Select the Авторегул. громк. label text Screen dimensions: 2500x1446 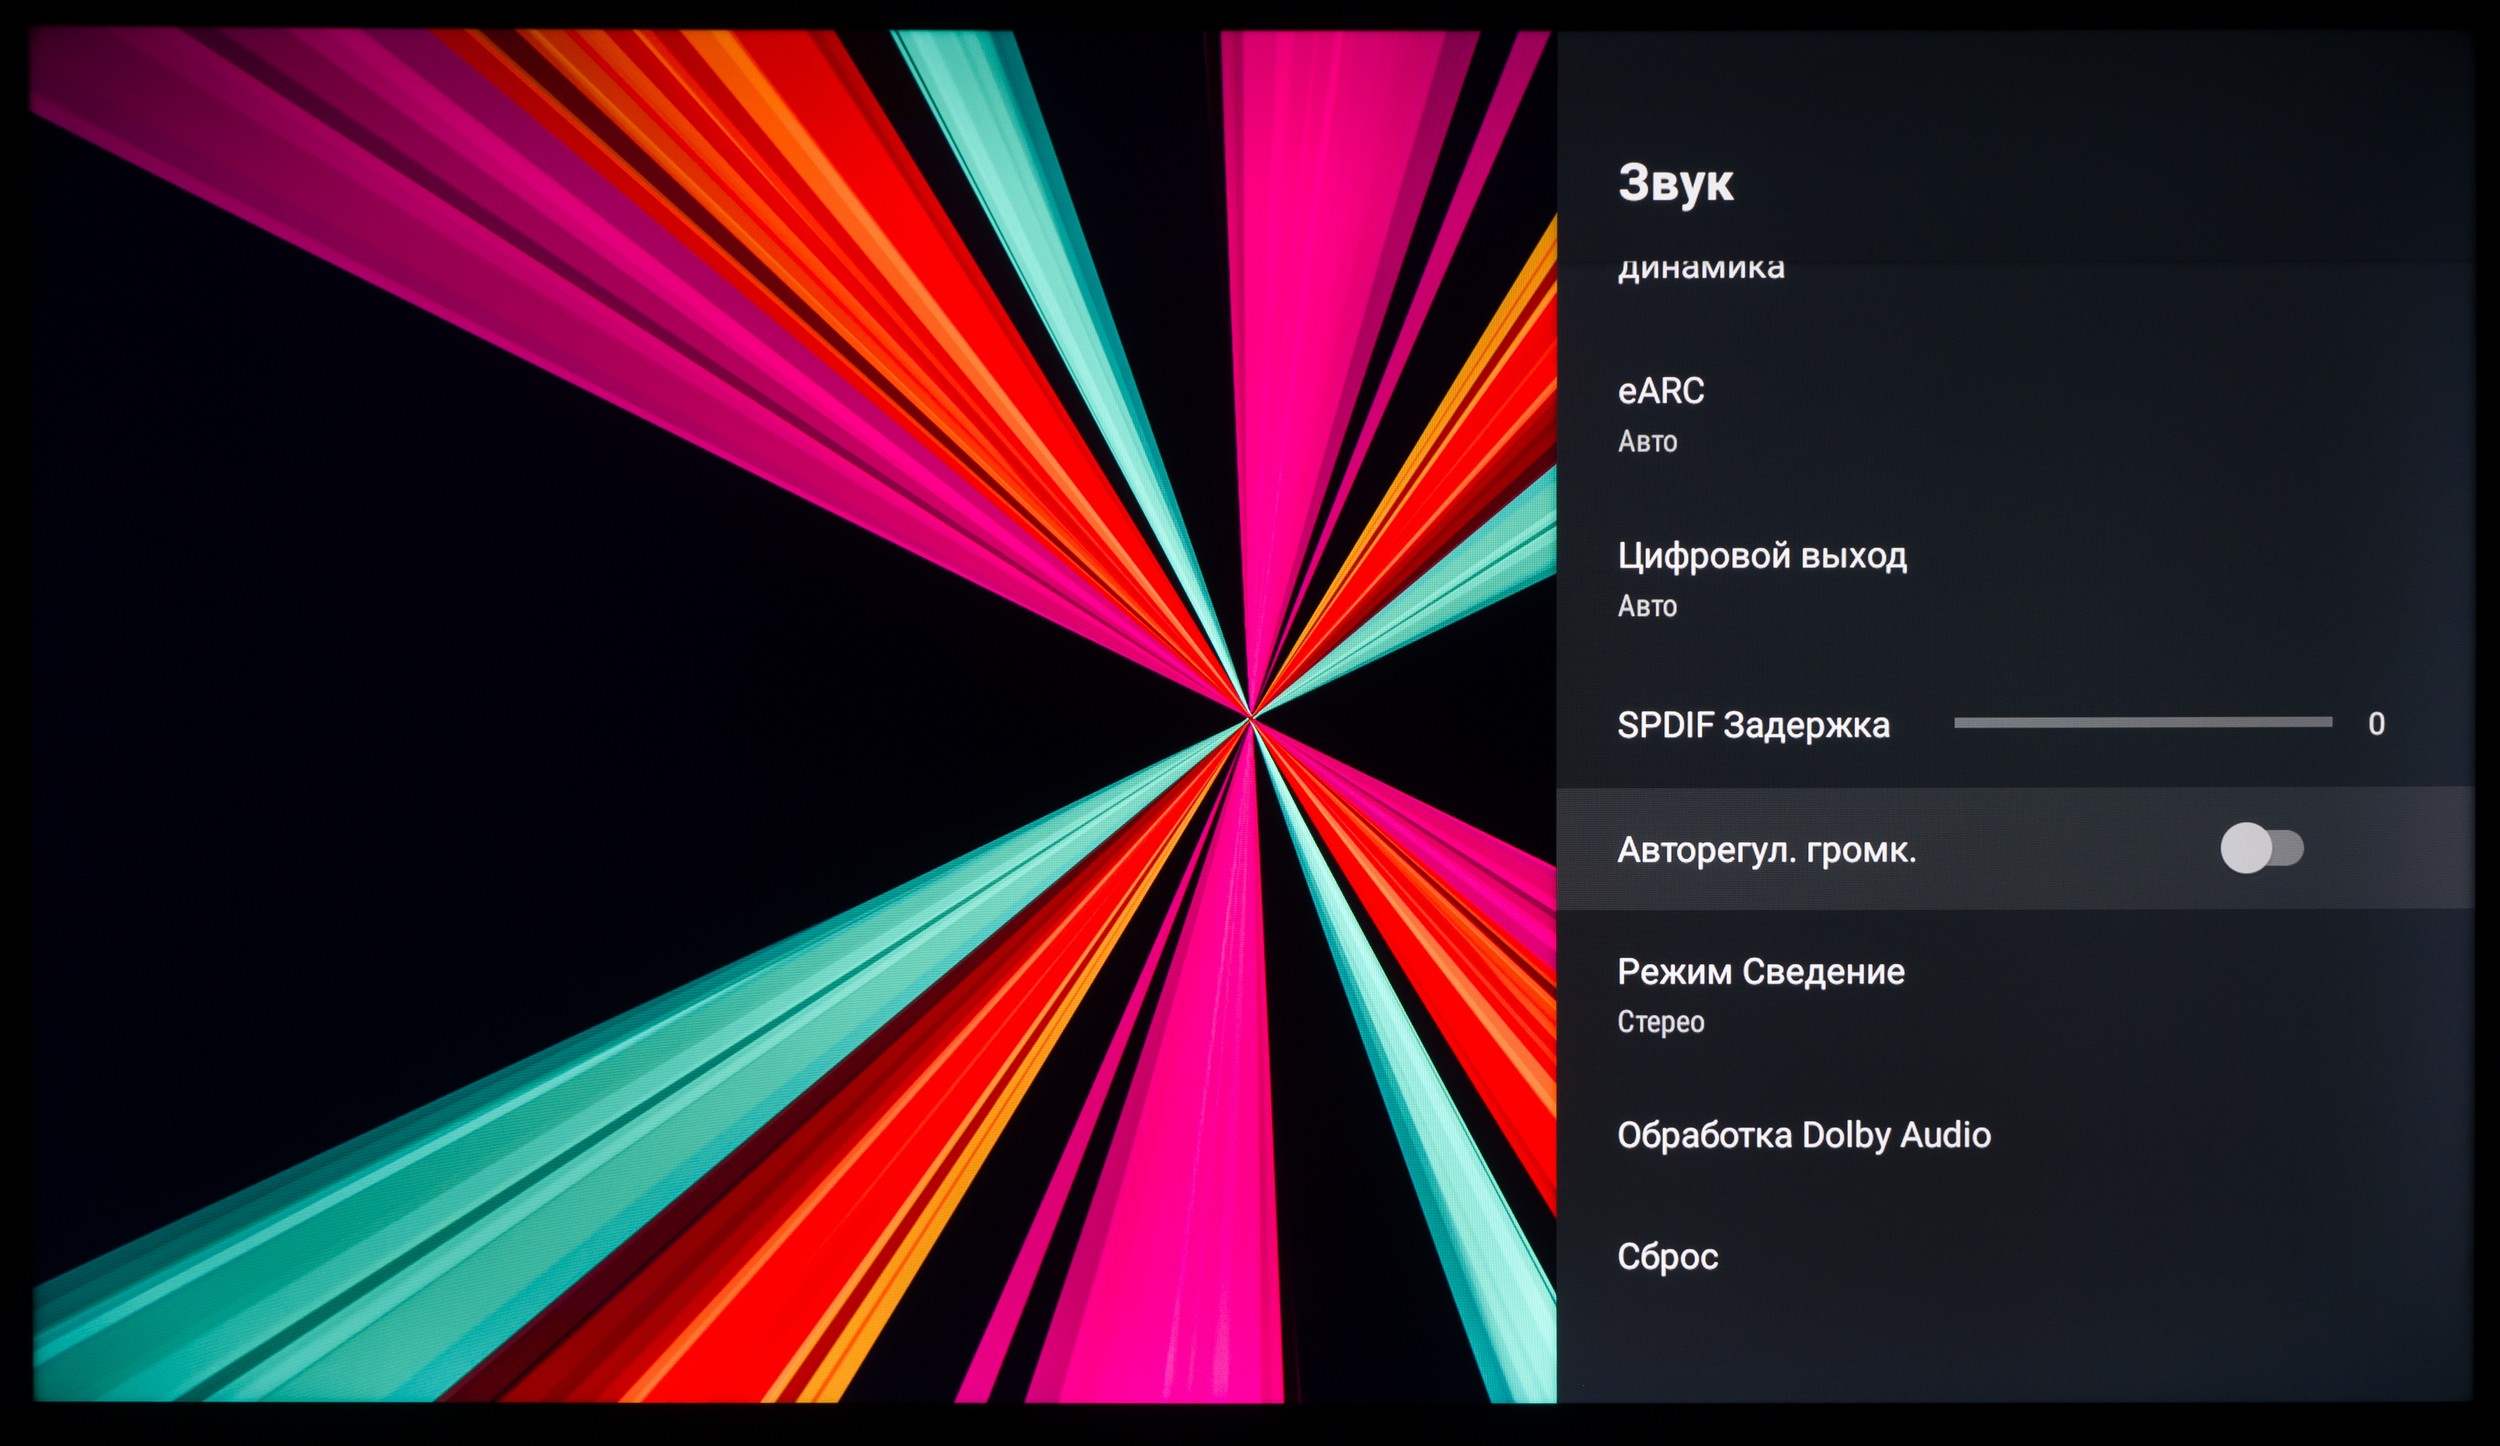click(1766, 850)
